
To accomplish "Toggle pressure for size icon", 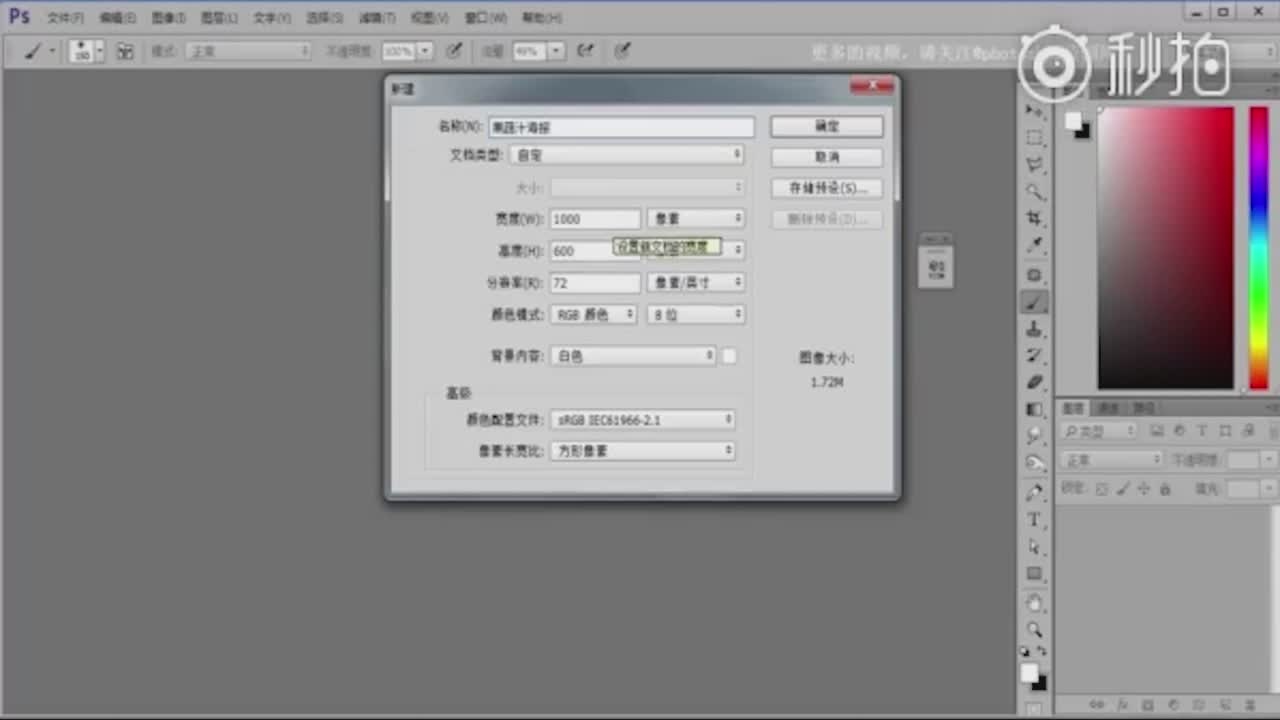I will pyautogui.click(x=622, y=51).
